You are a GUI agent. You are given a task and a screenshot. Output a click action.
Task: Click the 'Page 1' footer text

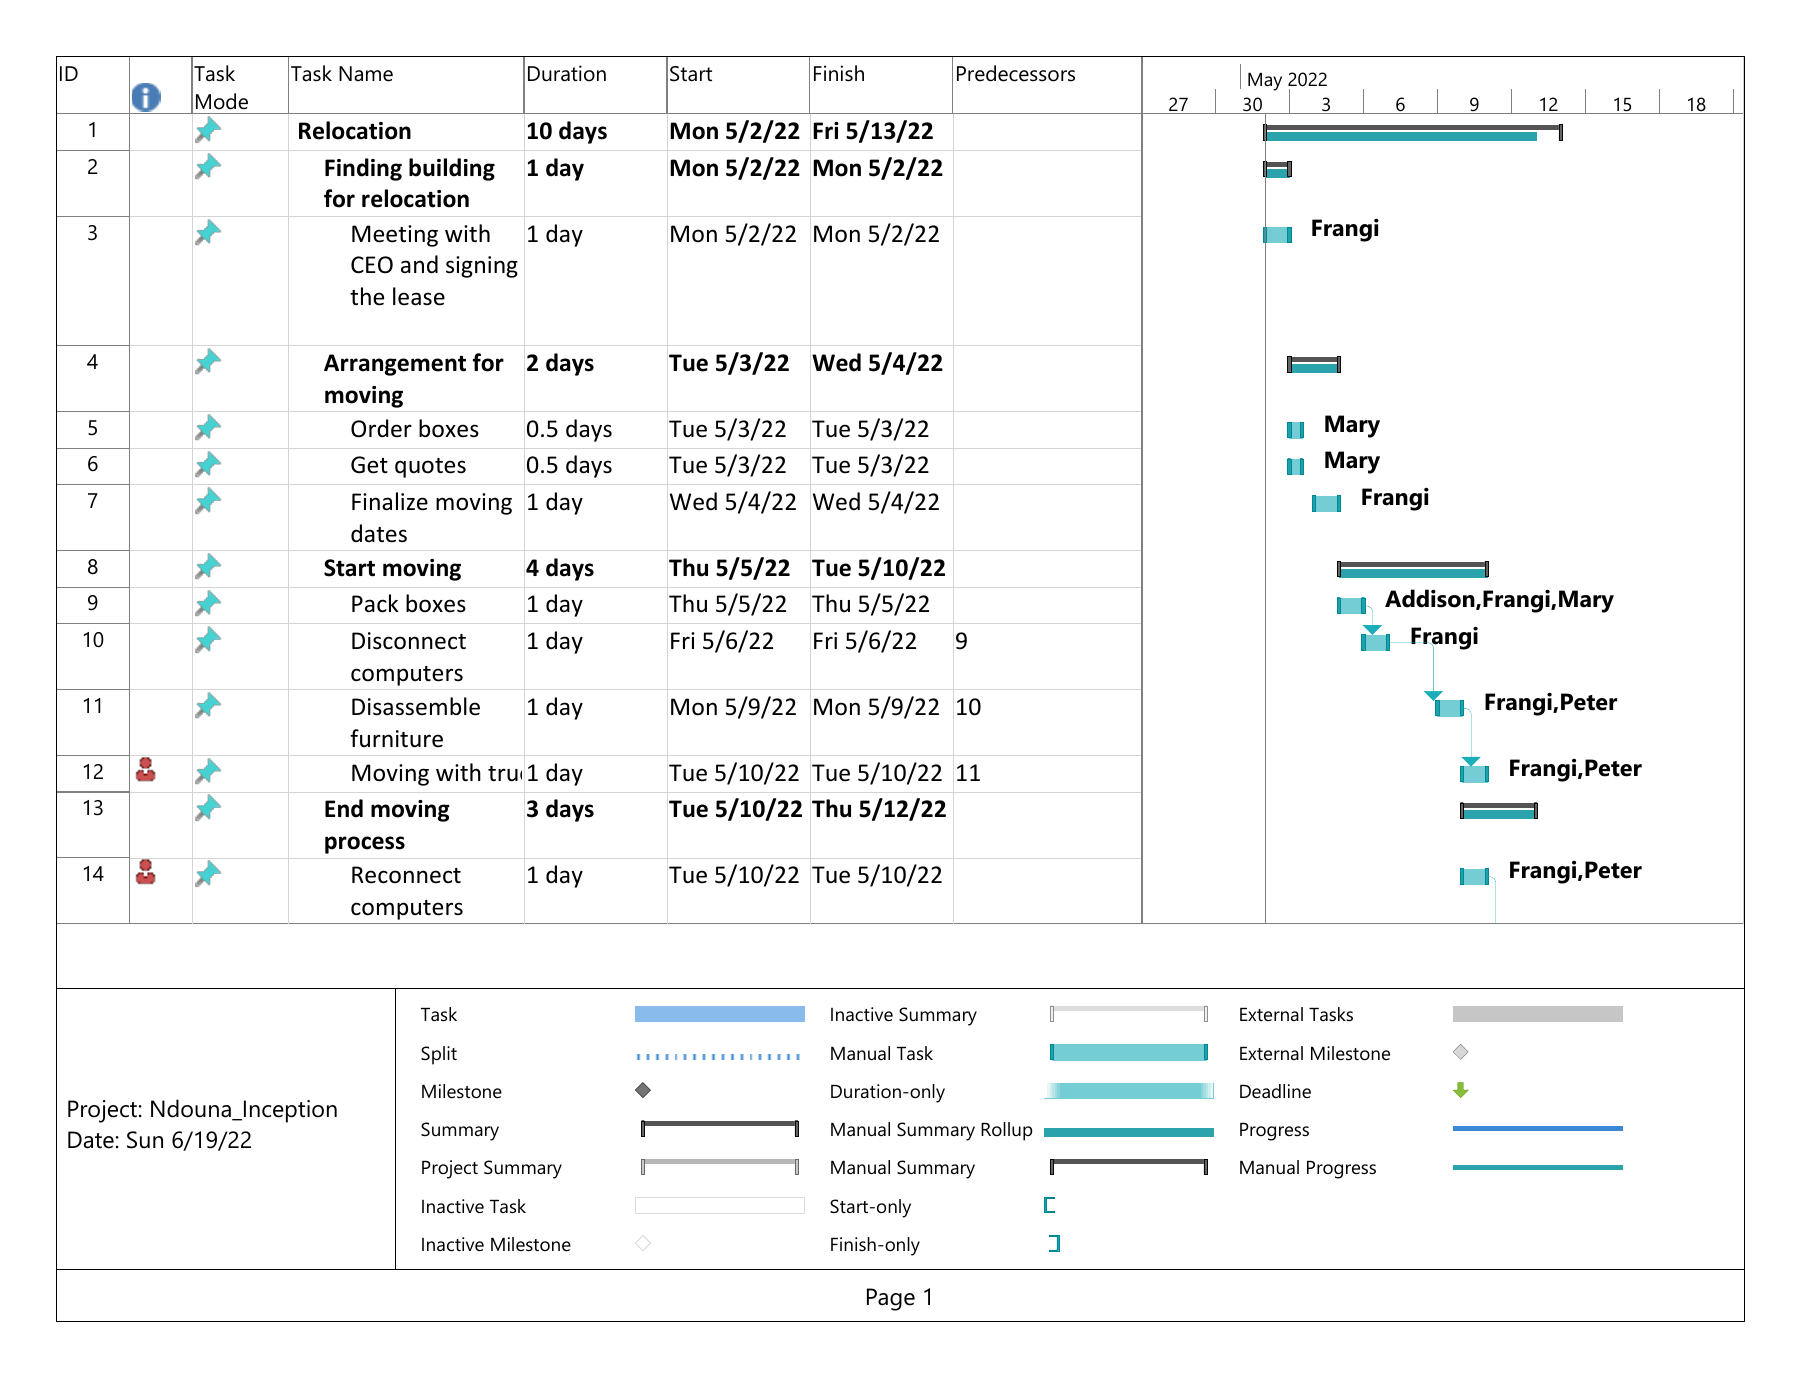click(899, 1297)
